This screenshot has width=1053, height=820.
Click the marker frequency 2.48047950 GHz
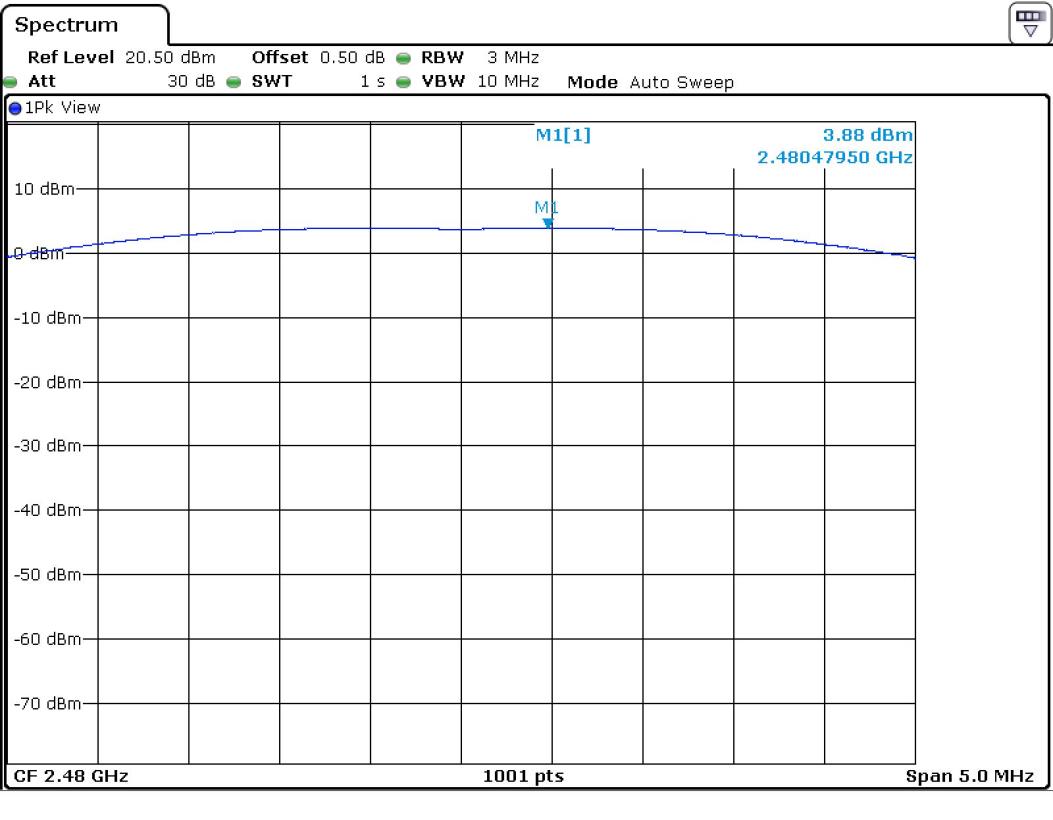tap(835, 157)
